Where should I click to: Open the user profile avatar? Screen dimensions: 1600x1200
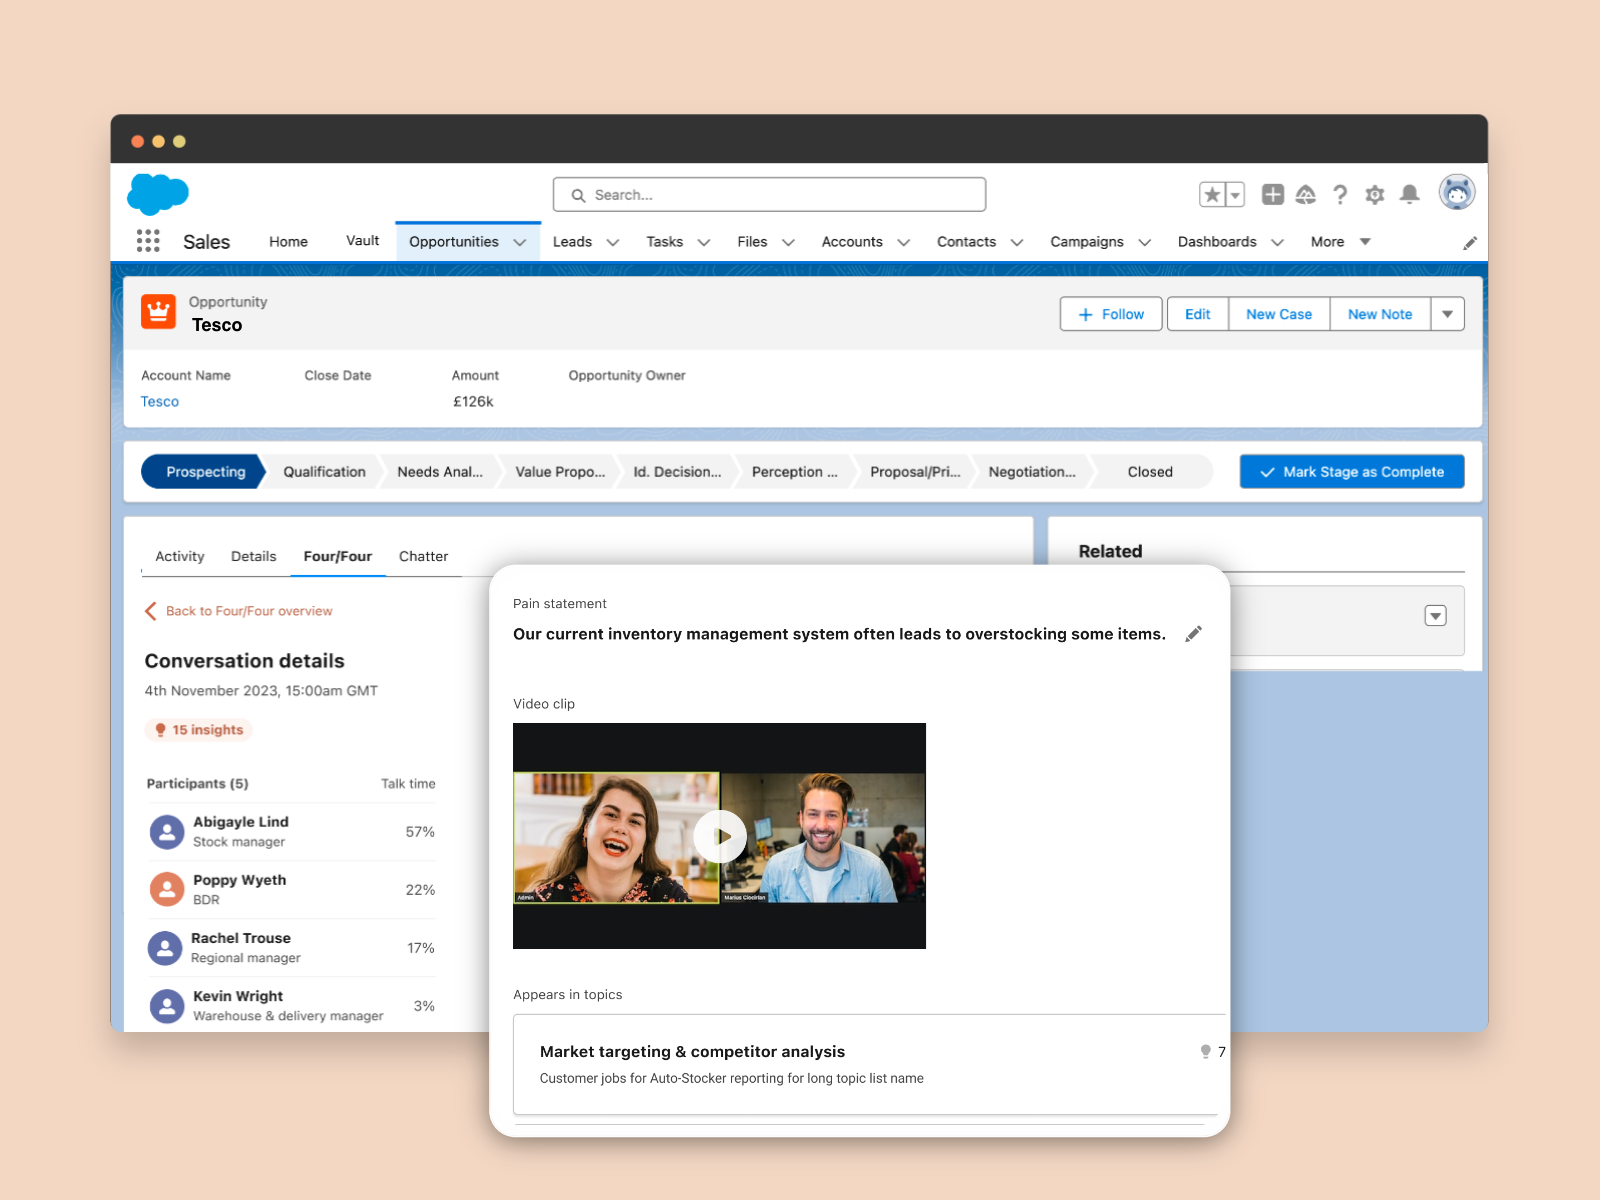pos(1457,192)
